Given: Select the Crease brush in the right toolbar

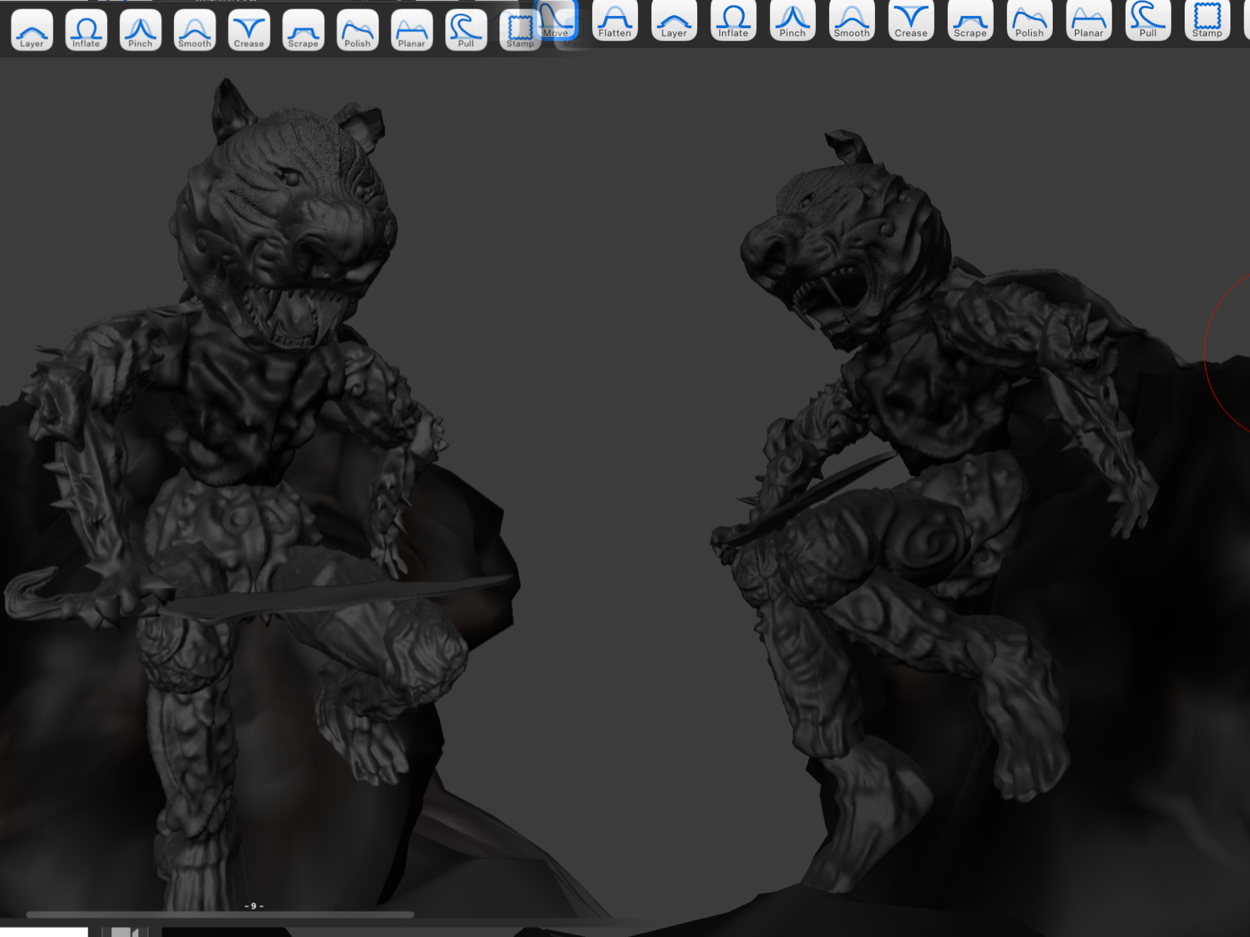Looking at the screenshot, I should pyautogui.click(x=910, y=20).
